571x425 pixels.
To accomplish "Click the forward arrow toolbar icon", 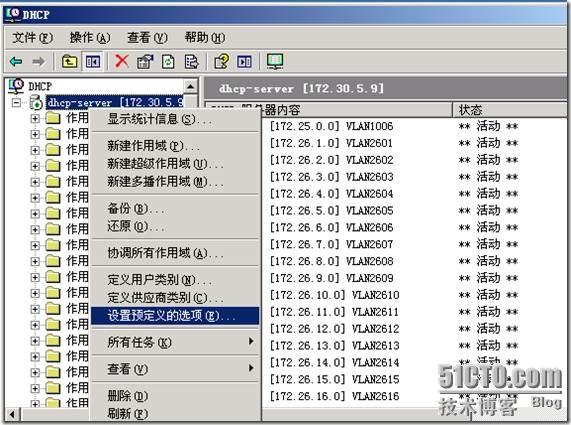I will [x=39, y=62].
